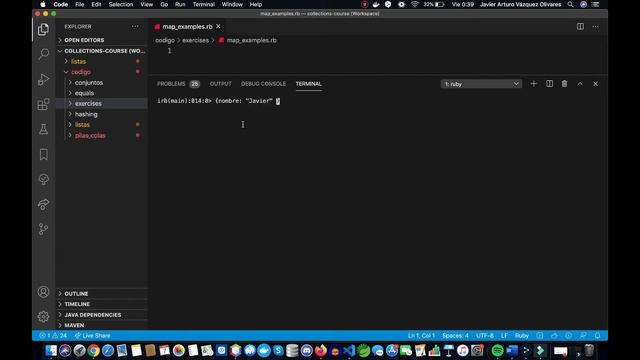Open Explorer Views and More Actions
Image resolution: width=640 pixels, height=360 pixels.
pyautogui.click(x=135, y=27)
